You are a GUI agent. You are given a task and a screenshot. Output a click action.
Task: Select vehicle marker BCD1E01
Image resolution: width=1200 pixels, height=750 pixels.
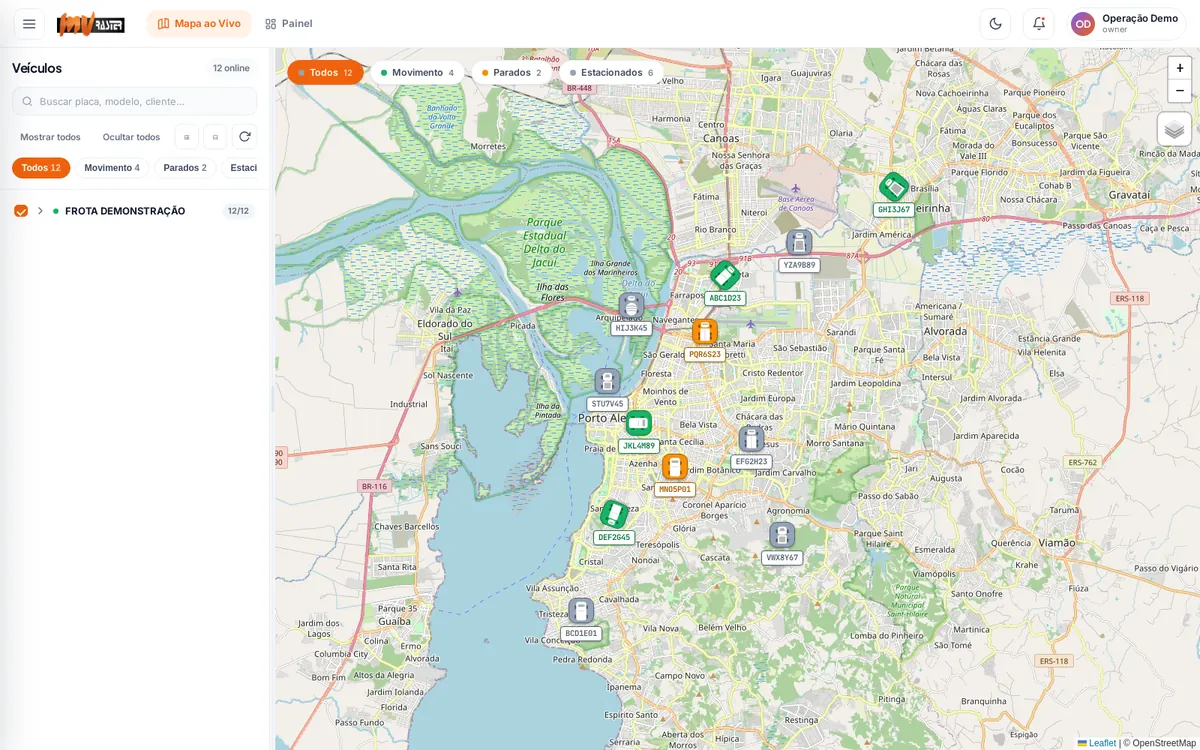pos(581,611)
